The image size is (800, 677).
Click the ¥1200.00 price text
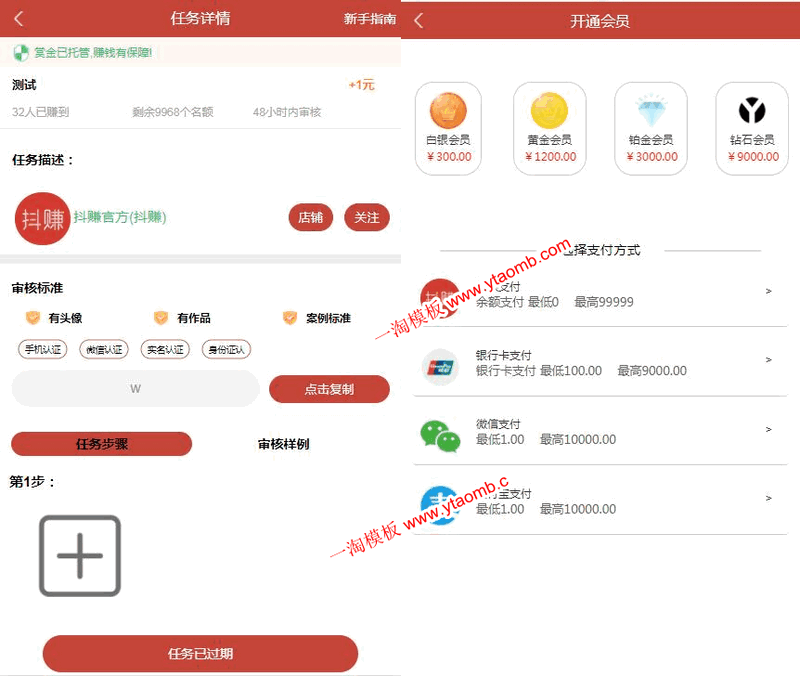pyautogui.click(x=551, y=157)
